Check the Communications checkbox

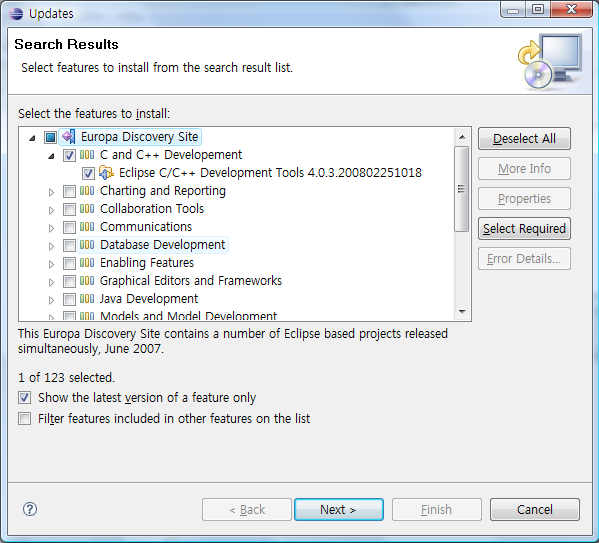click(69, 227)
